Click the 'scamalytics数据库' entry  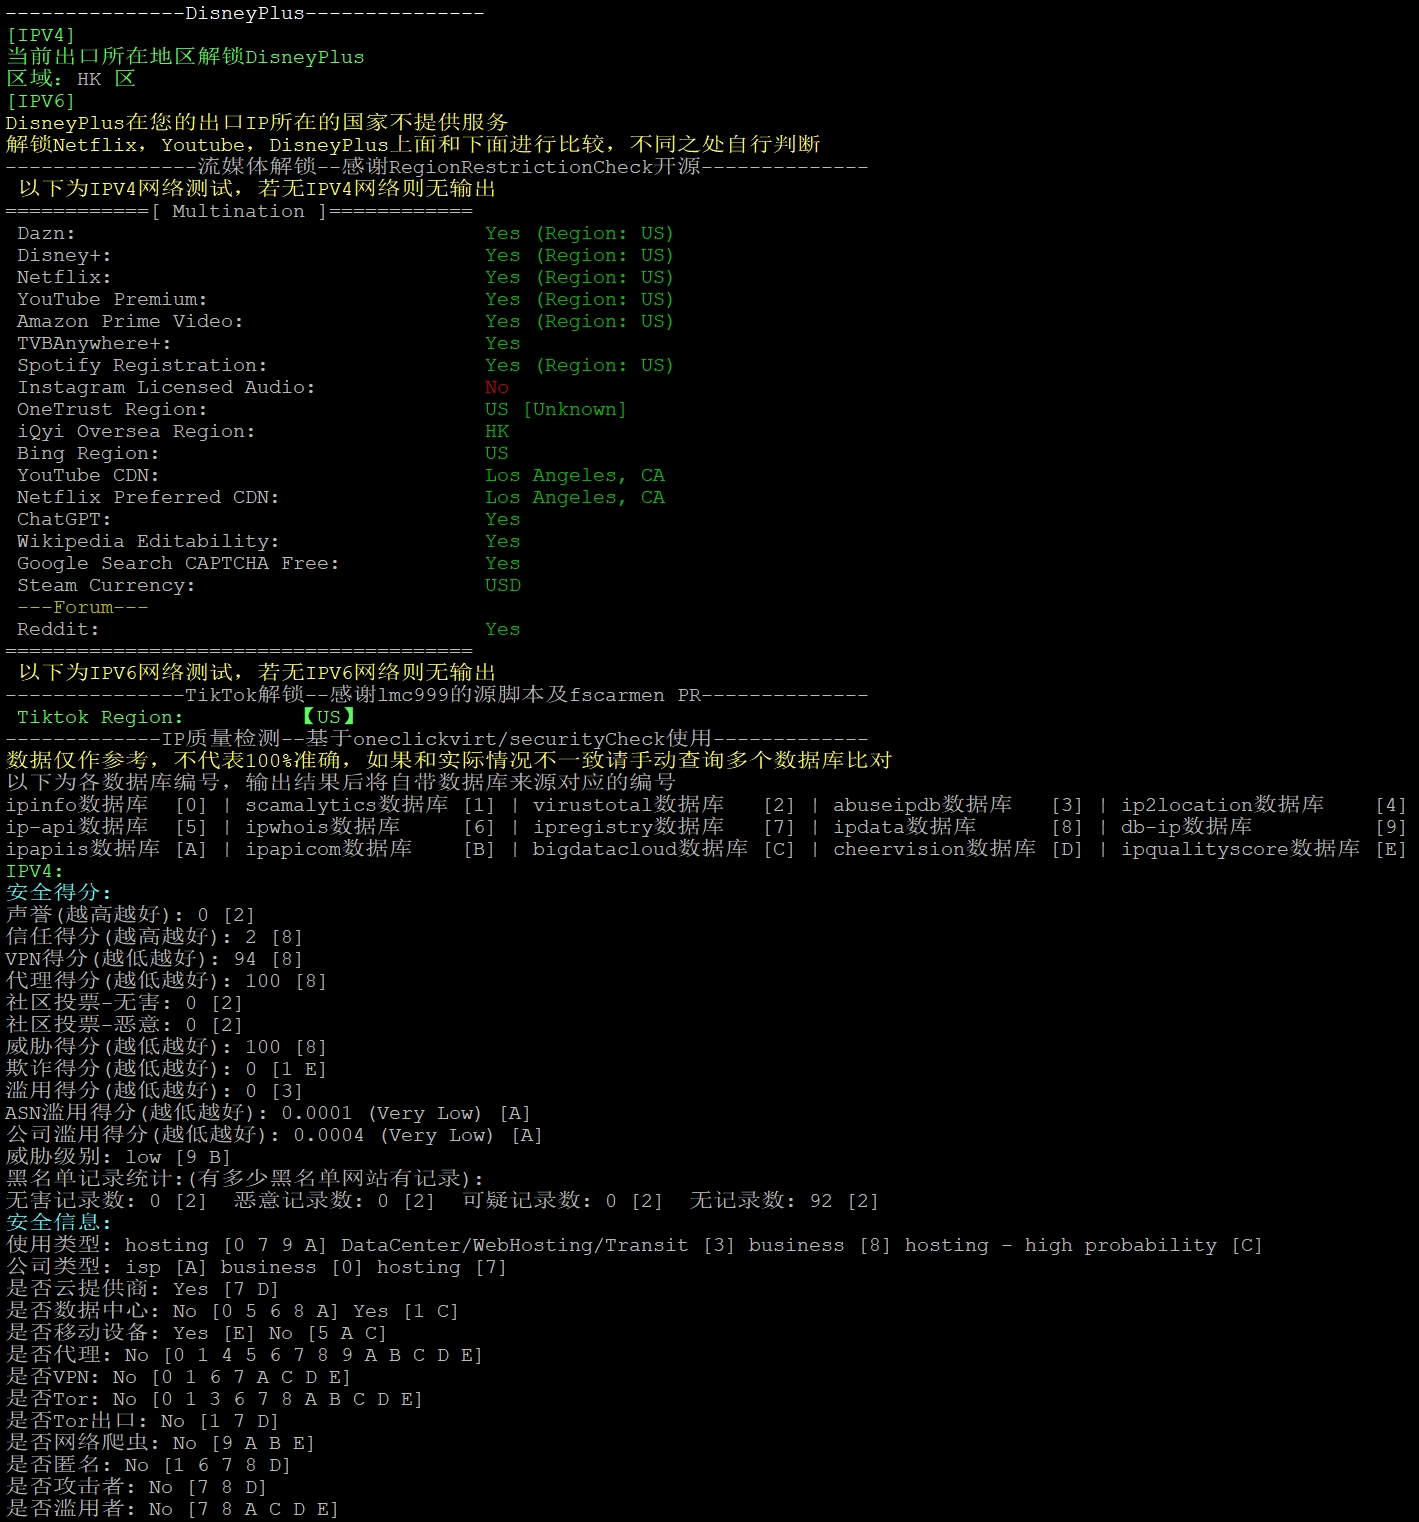pos(347,805)
